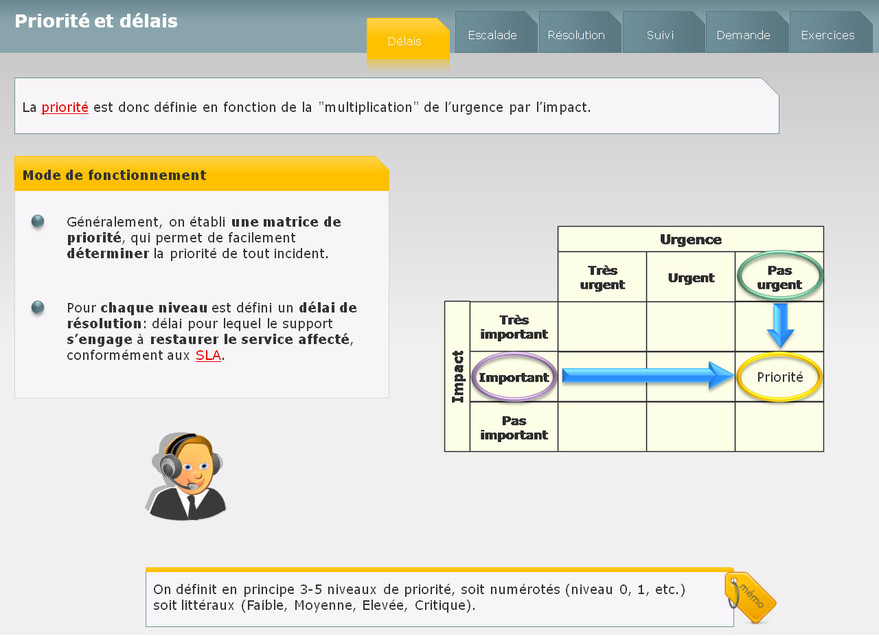Select the purple-circled "Important" row label
The width and height of the screenshot is (879, 636).
click(x=514, y=377)
